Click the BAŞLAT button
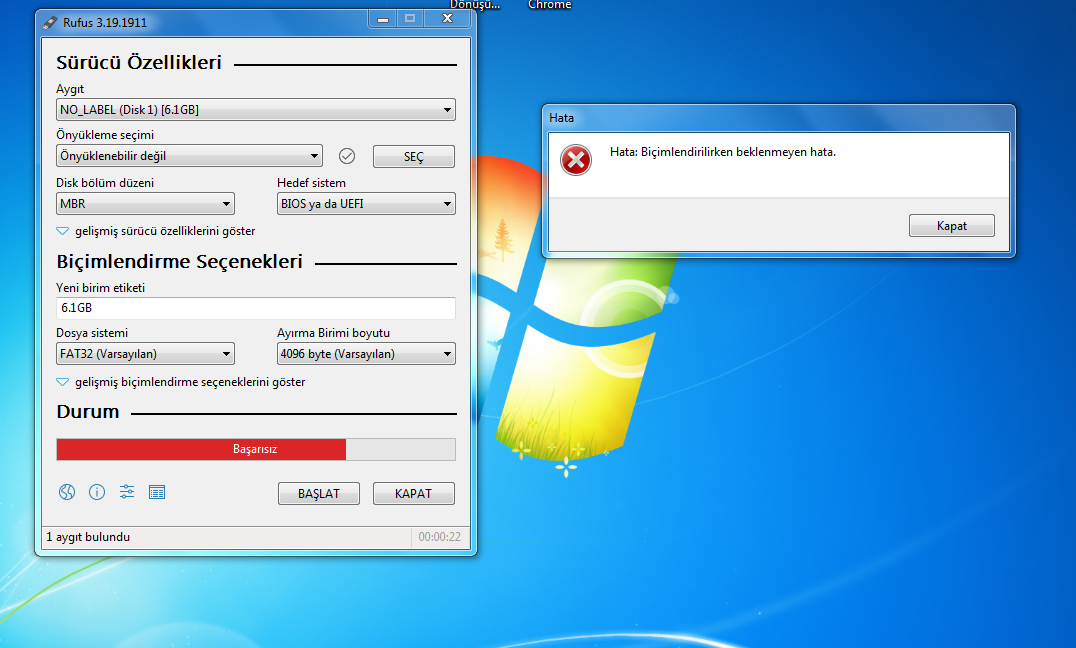1076x648 pixels. 318,494
